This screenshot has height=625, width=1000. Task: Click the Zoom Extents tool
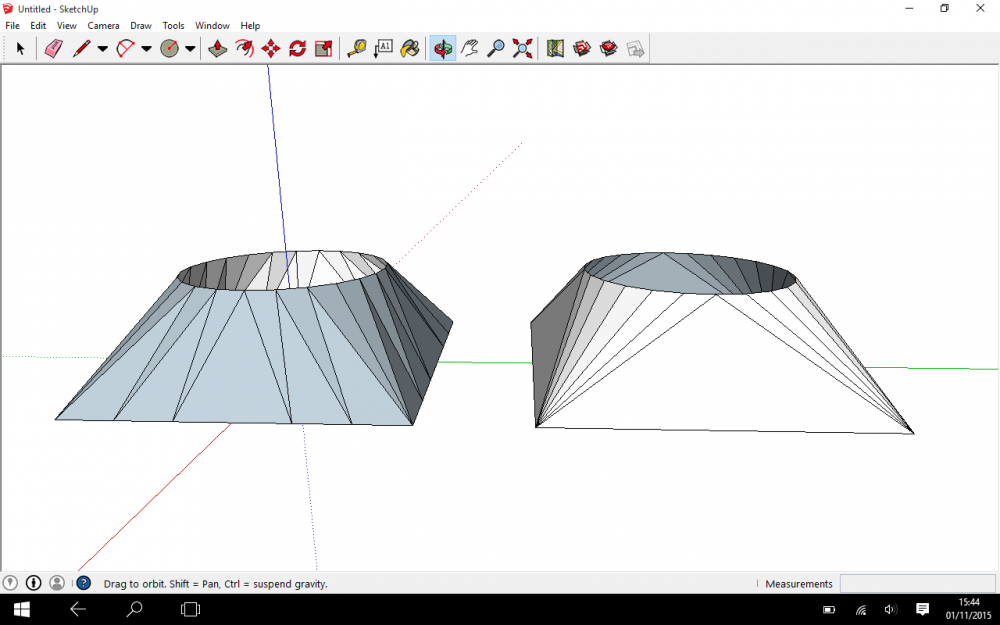522,48
